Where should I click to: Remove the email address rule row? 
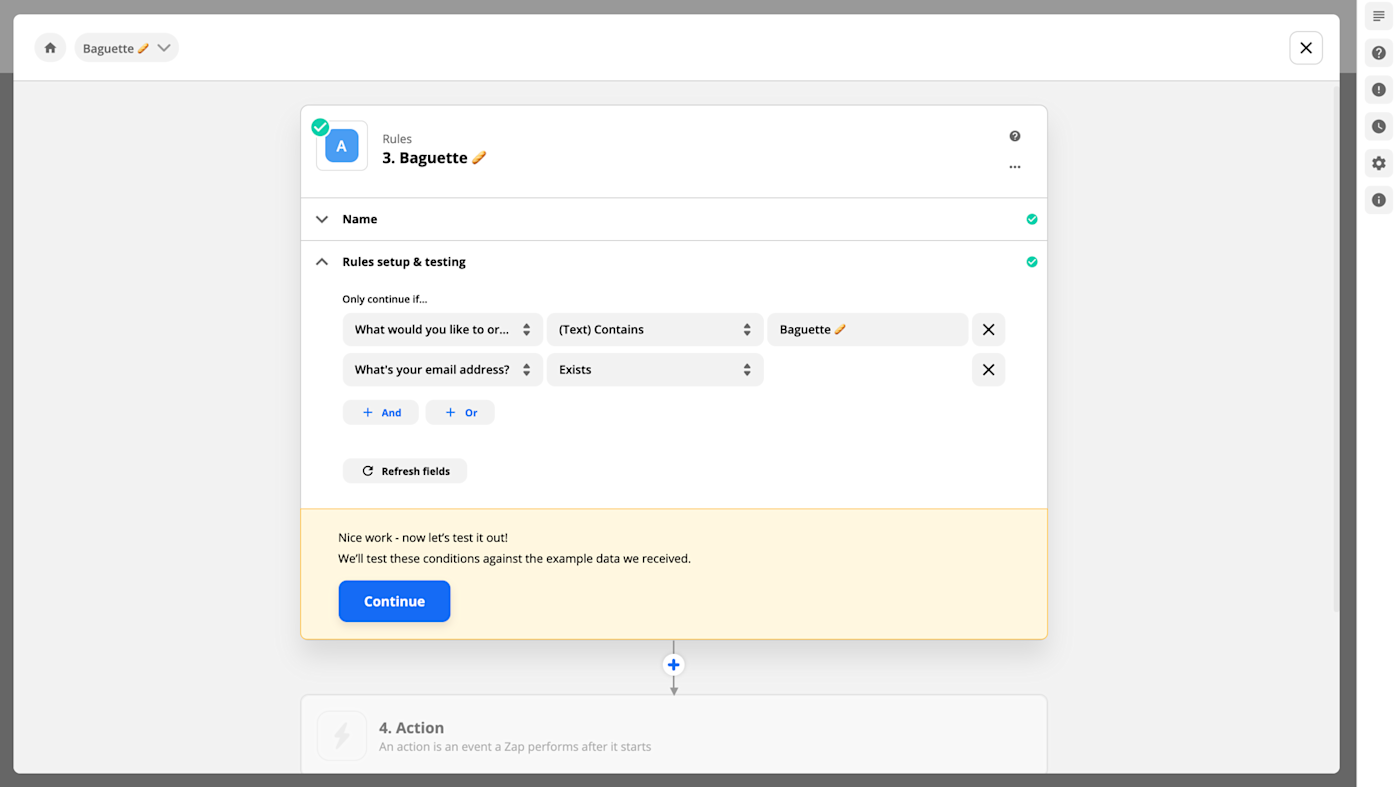click(x=988, y=370)
